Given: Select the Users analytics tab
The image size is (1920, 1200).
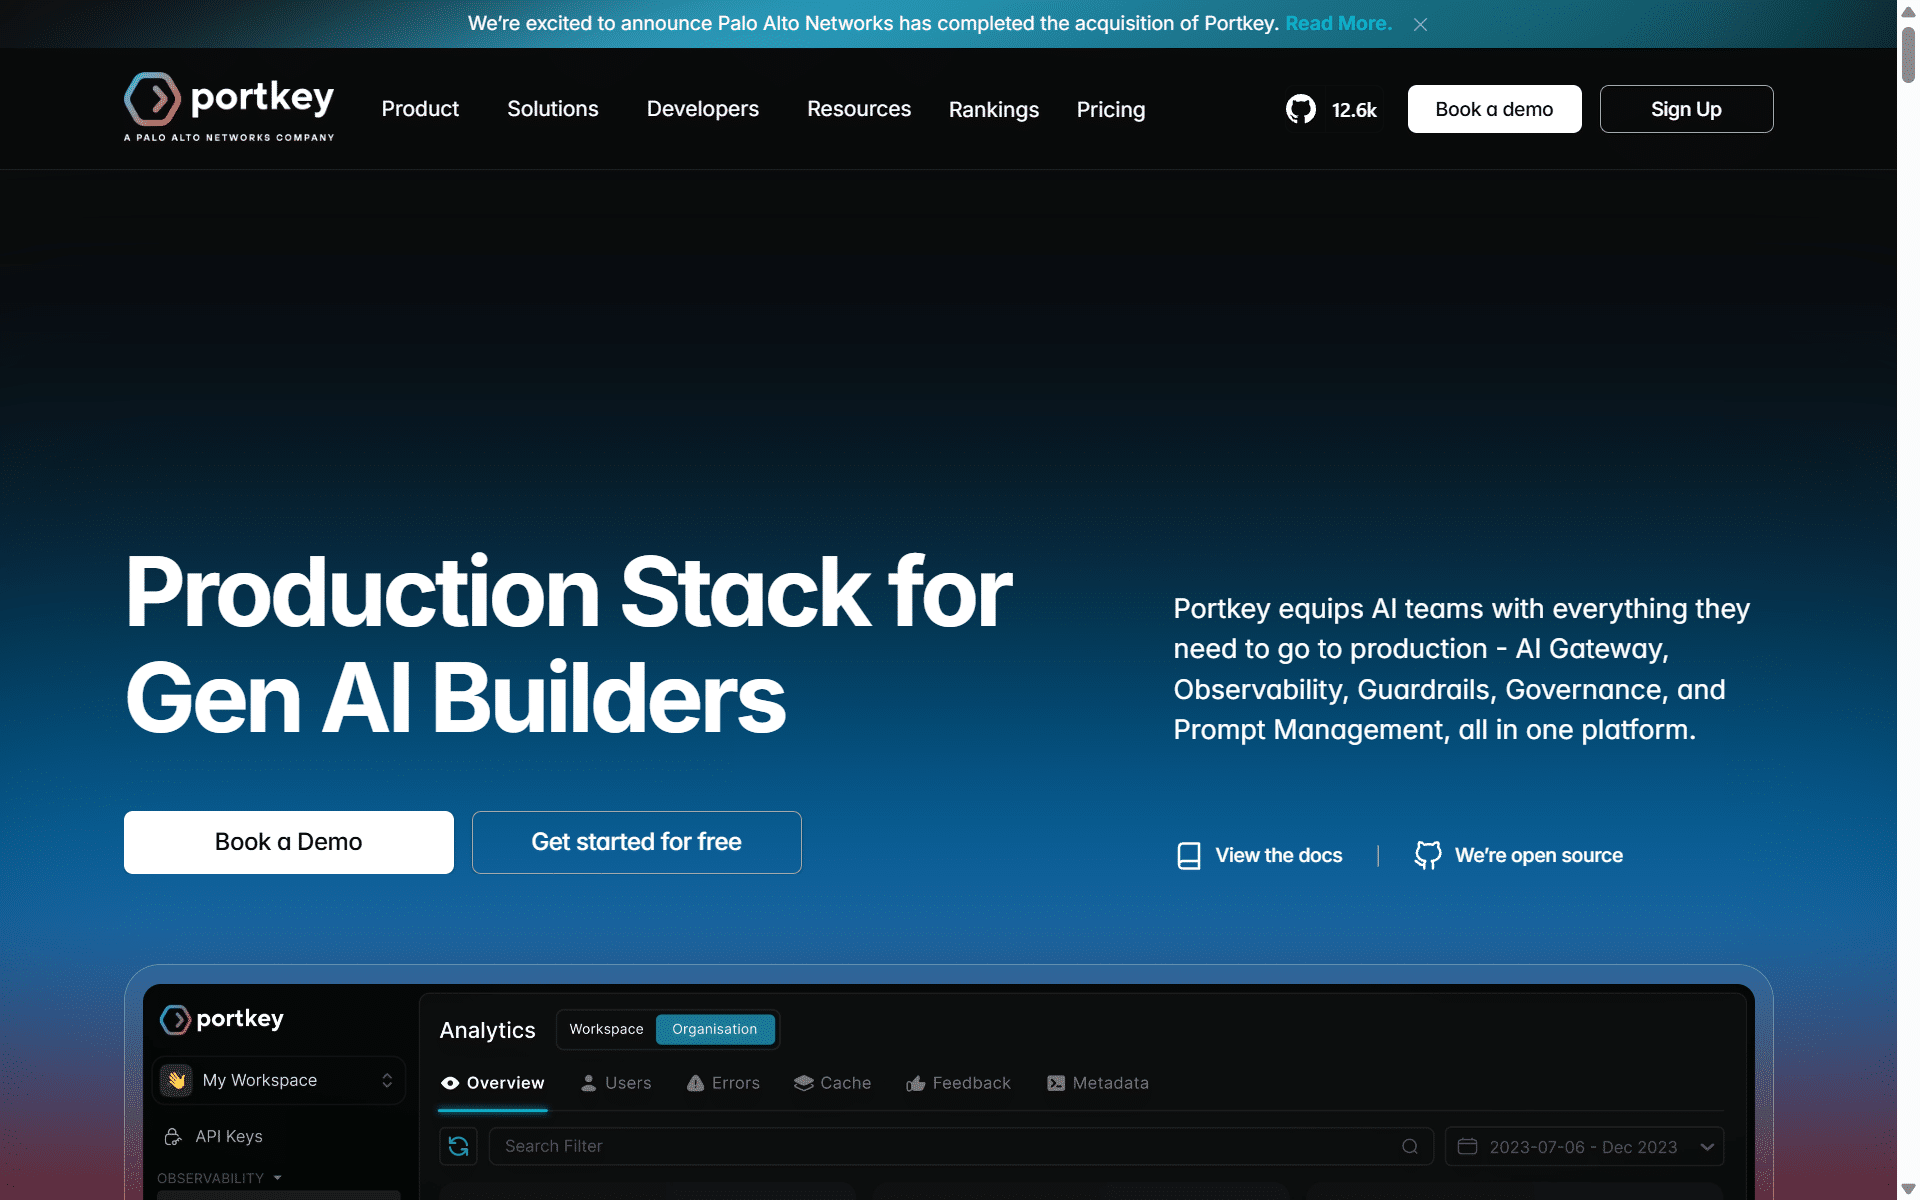Looking at the screenshot, I should click(616, 1083).
